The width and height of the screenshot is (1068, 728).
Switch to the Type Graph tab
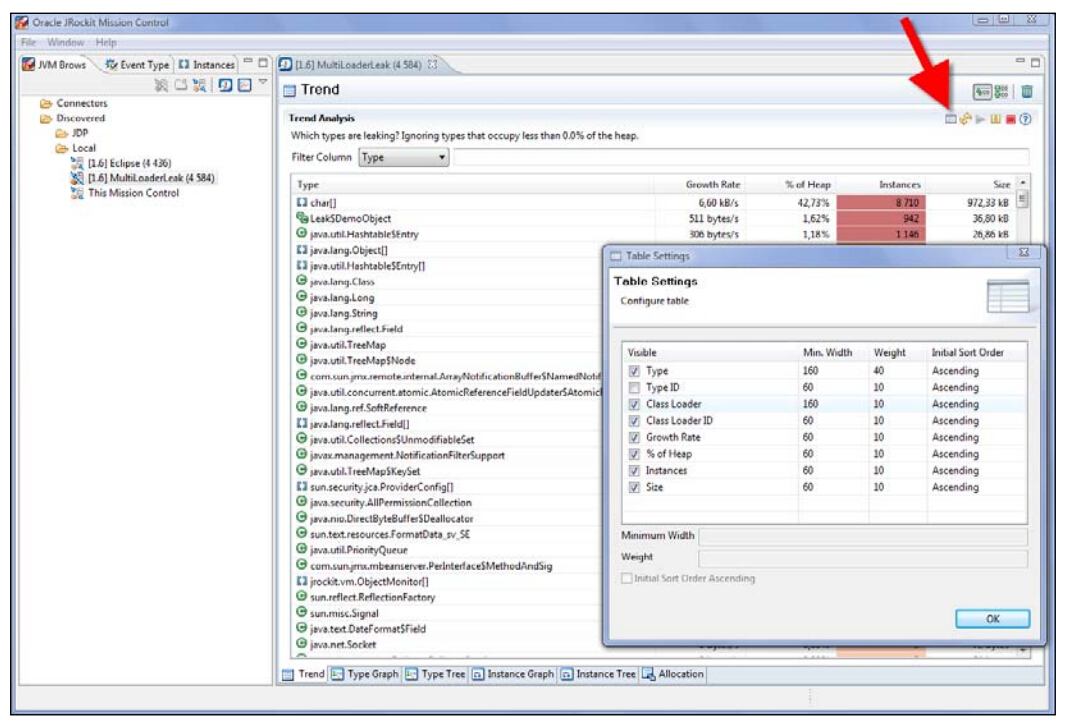click(365, 674)
